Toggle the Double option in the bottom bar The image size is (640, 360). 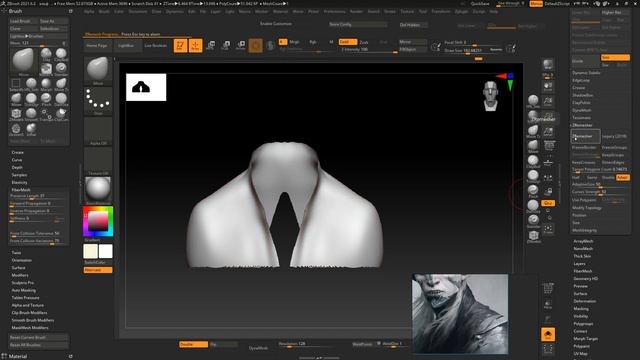tap(193, 344)
